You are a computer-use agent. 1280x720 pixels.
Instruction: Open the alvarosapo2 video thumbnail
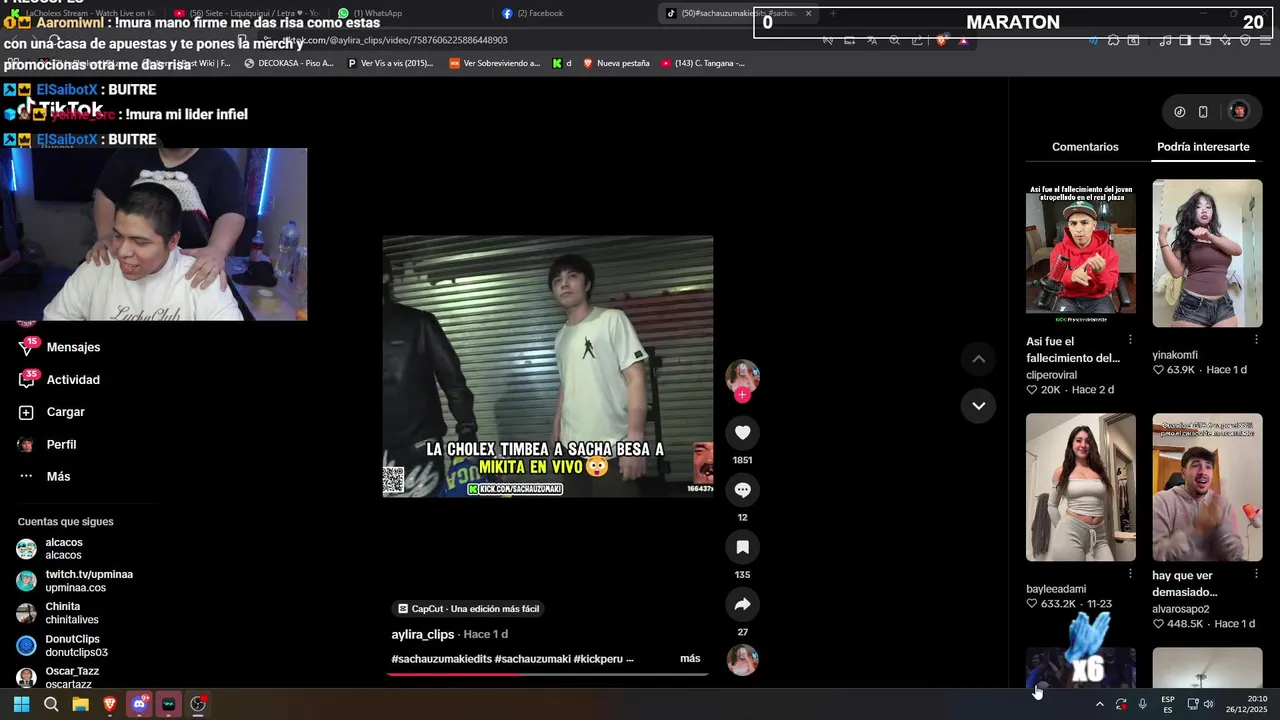coord(1207,487)
